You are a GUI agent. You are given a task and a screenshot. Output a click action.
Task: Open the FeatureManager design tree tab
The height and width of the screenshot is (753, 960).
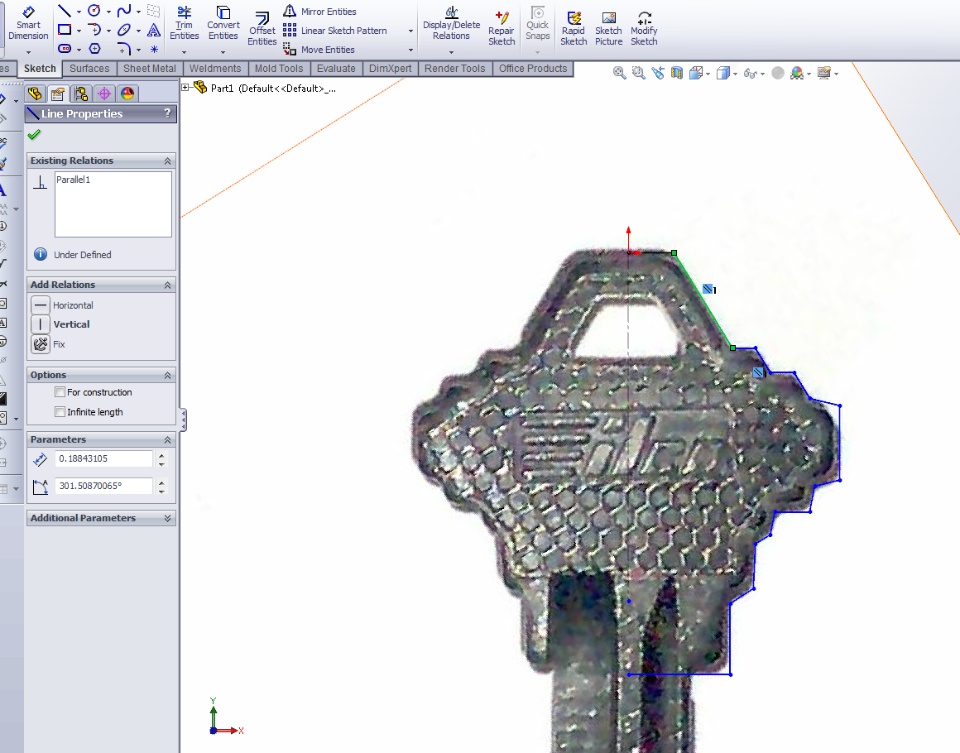click(x=35, y=94)
